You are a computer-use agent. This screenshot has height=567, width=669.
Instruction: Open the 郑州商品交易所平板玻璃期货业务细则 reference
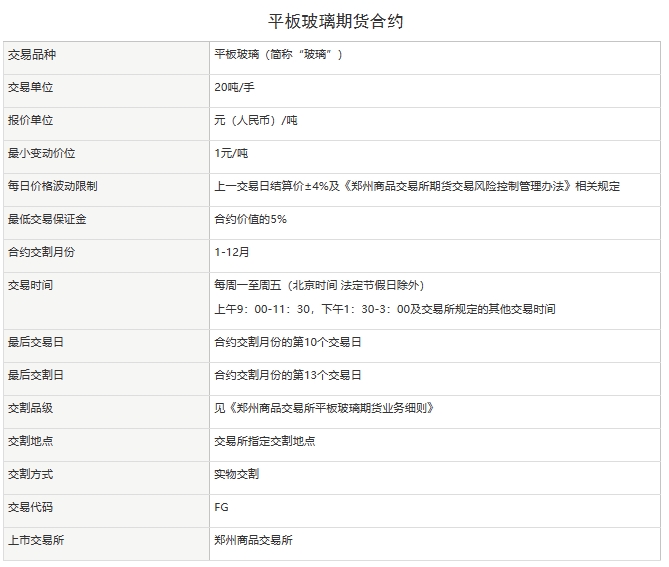(x=331, y=409)
